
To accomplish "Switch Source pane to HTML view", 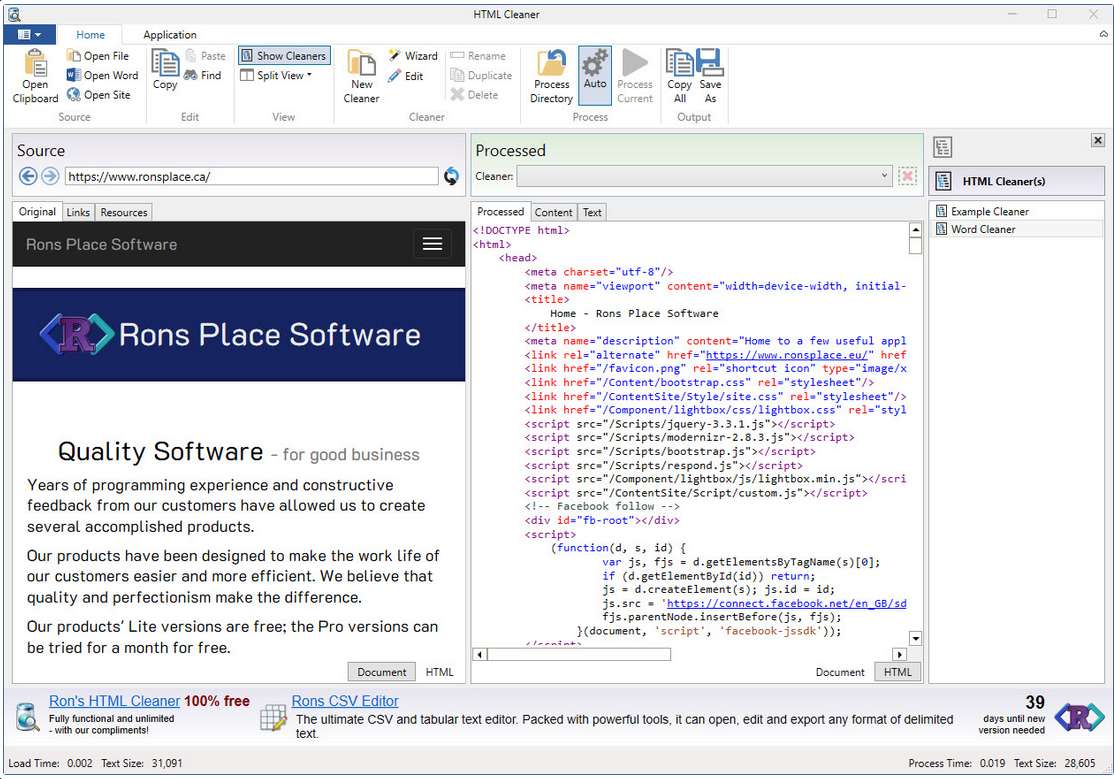I will 440,672.
